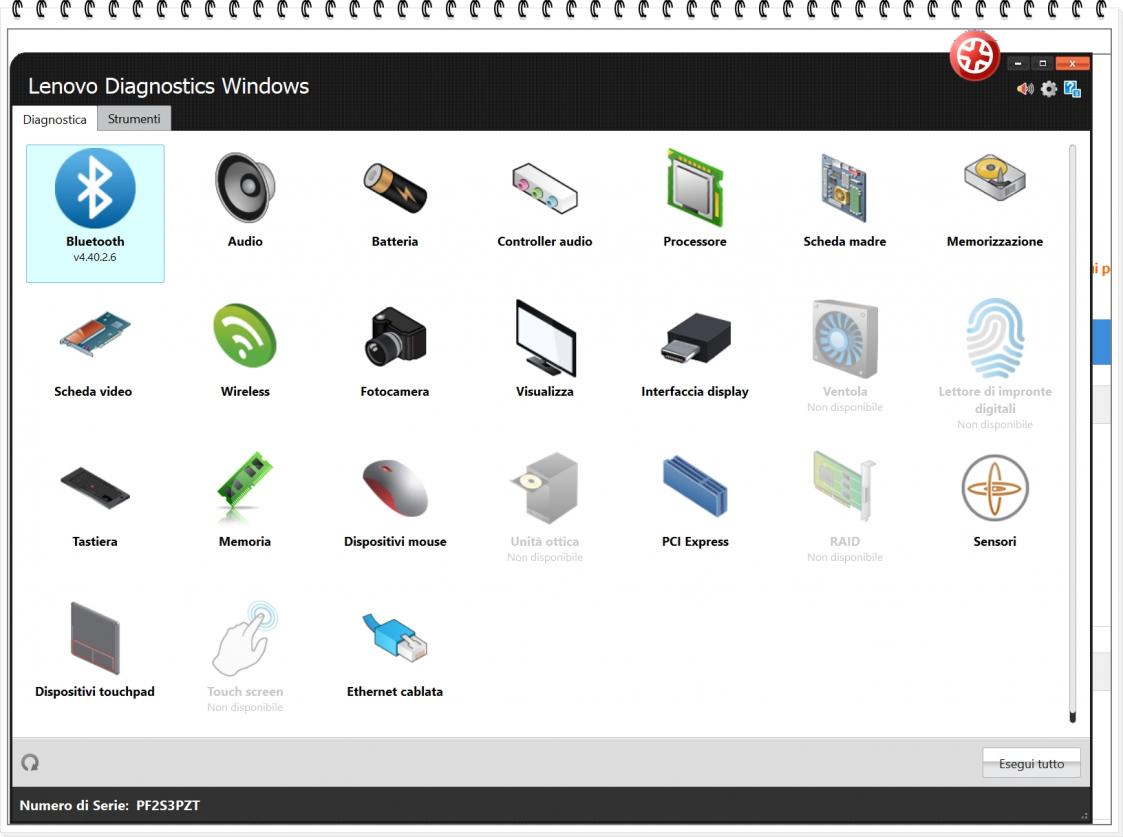
Task: Click the vertical scrollbar on the right
Action: click(1072, 430)
